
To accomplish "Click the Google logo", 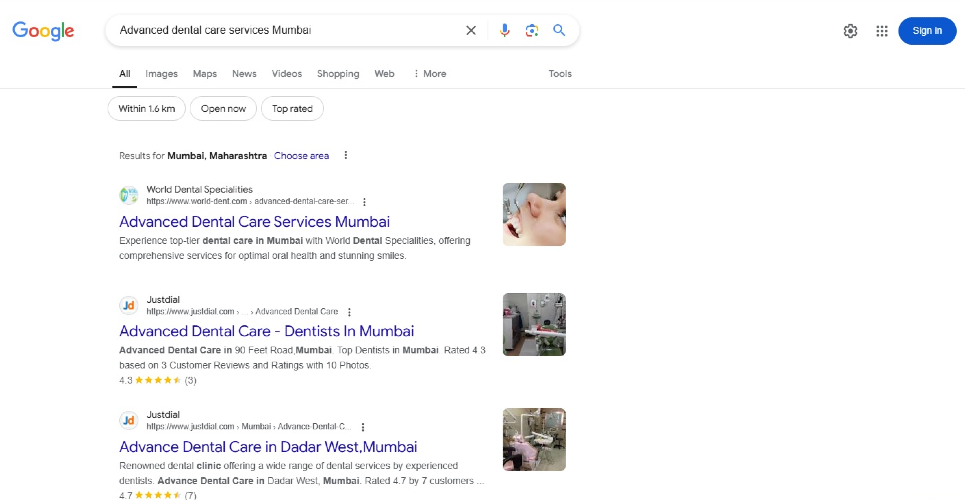I will (43, 31).
